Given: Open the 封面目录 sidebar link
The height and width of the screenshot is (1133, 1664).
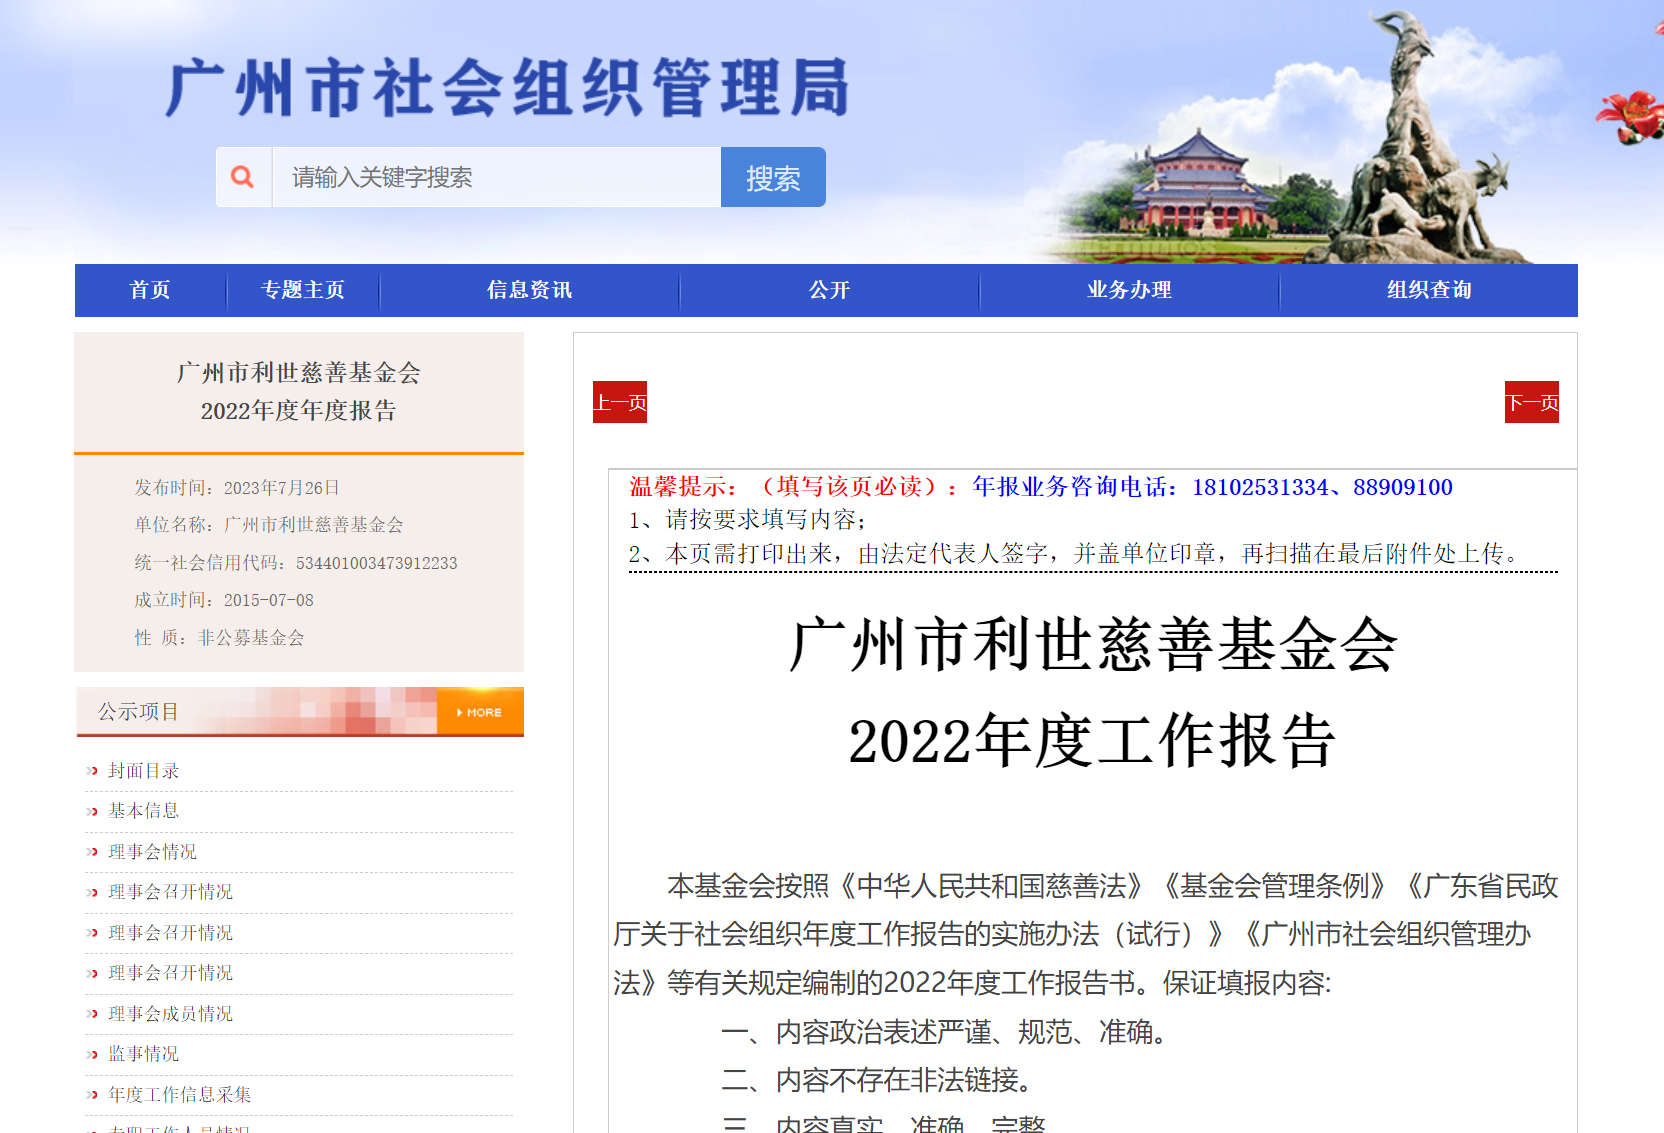Looking at the screenshot, I should tap(144, 771).
